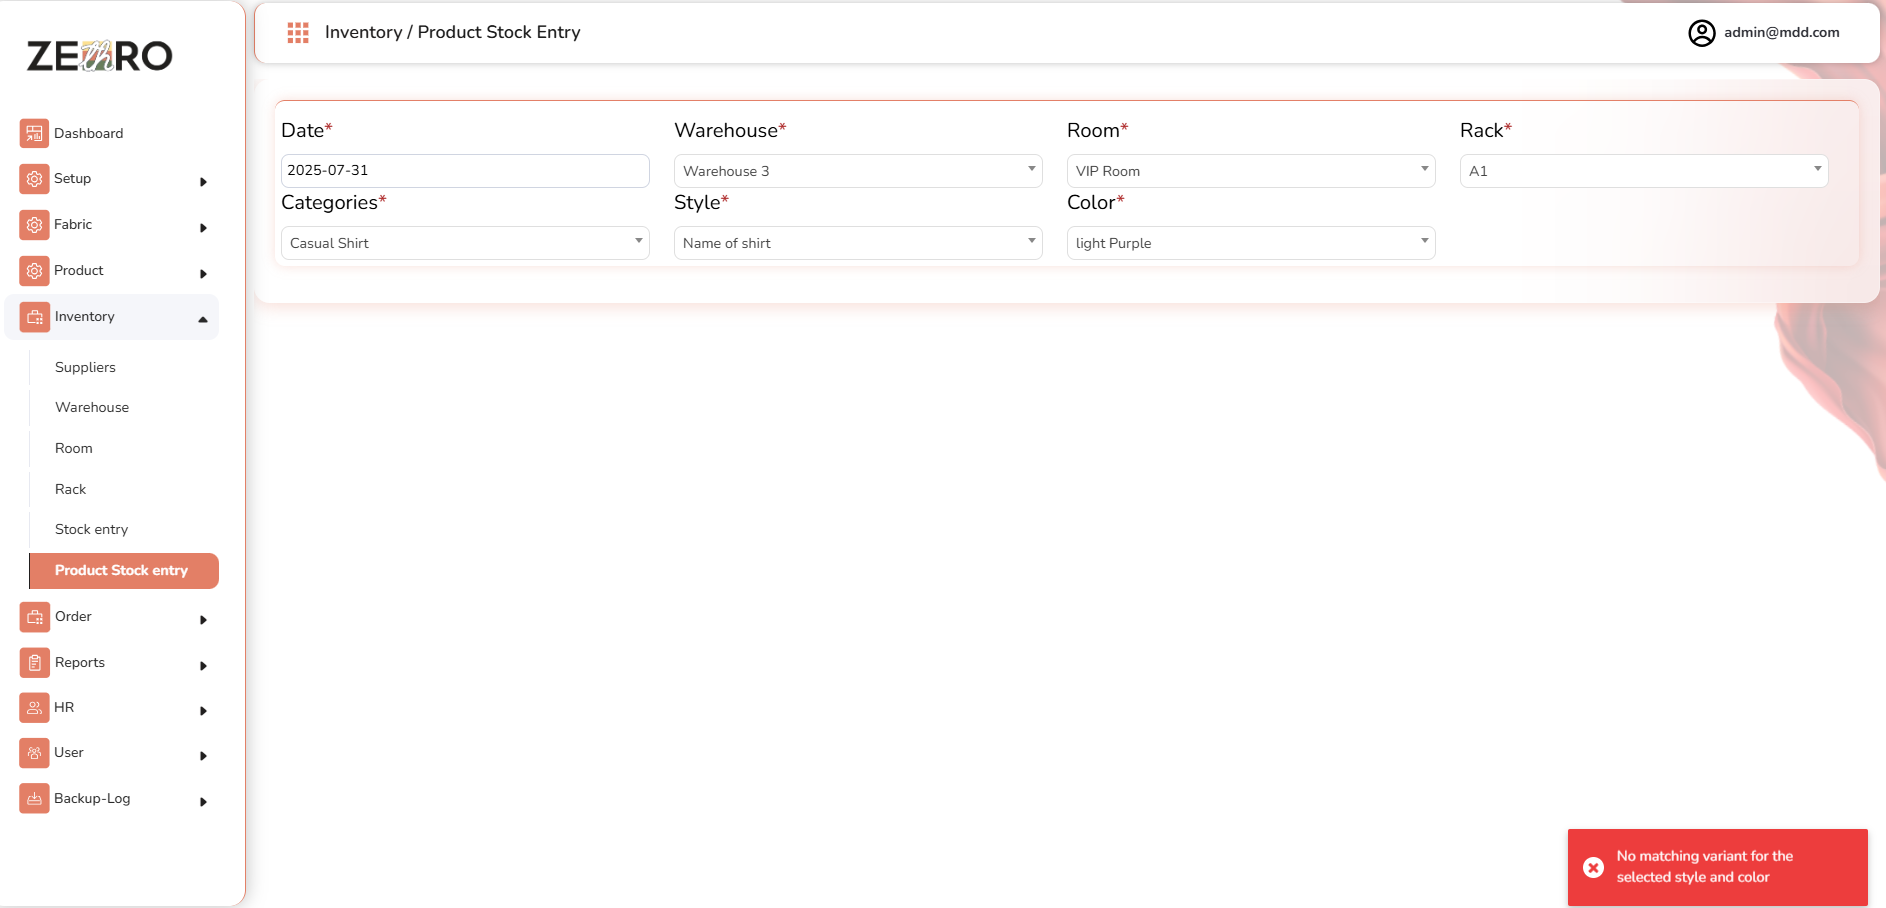
Task: Select the Product Stock entry menu item
Action: tap(122, 570)
